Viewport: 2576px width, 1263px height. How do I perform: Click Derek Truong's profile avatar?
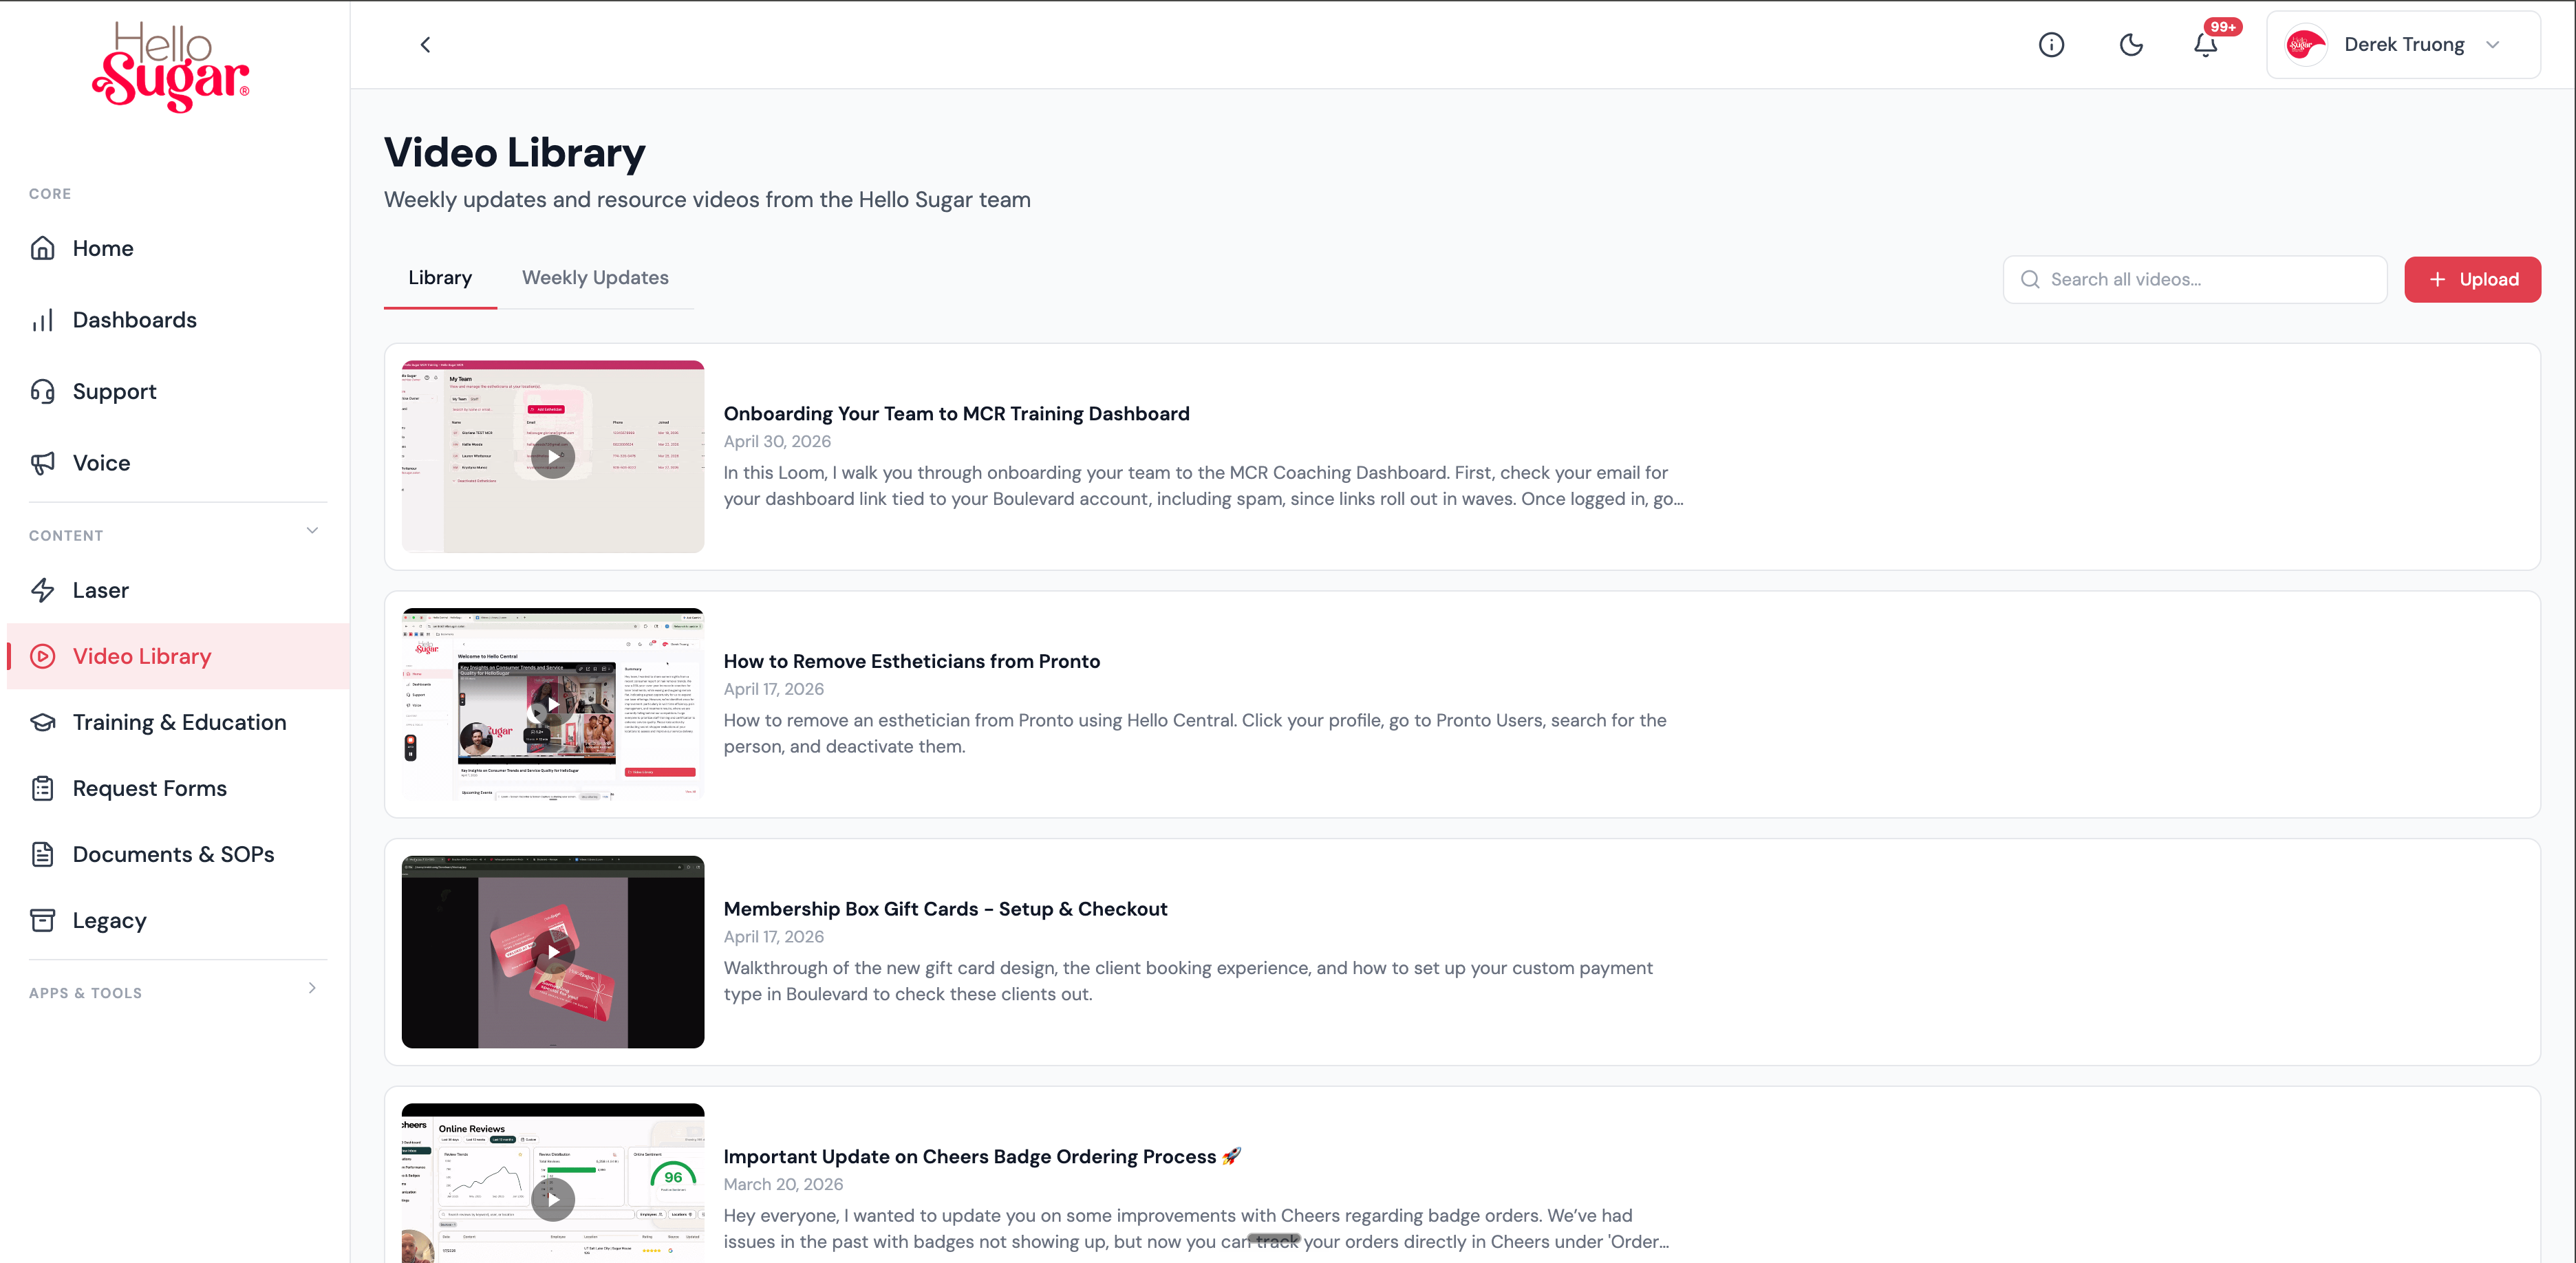coord(2305,44)
